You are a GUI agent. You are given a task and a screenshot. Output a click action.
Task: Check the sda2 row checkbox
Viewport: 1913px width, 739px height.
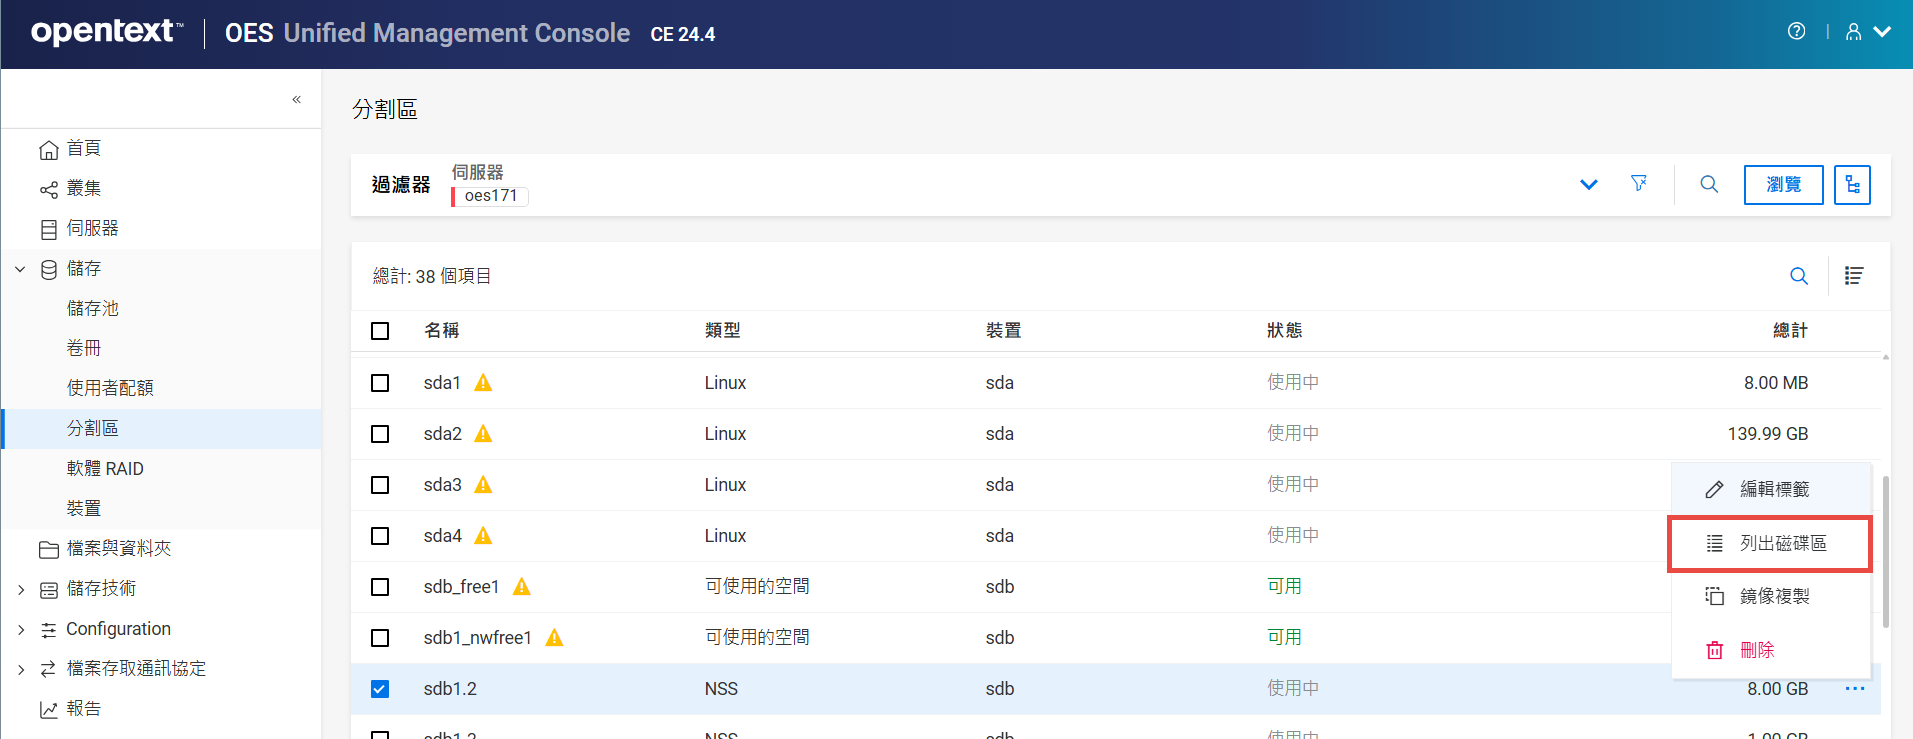(x=380, y=434)
